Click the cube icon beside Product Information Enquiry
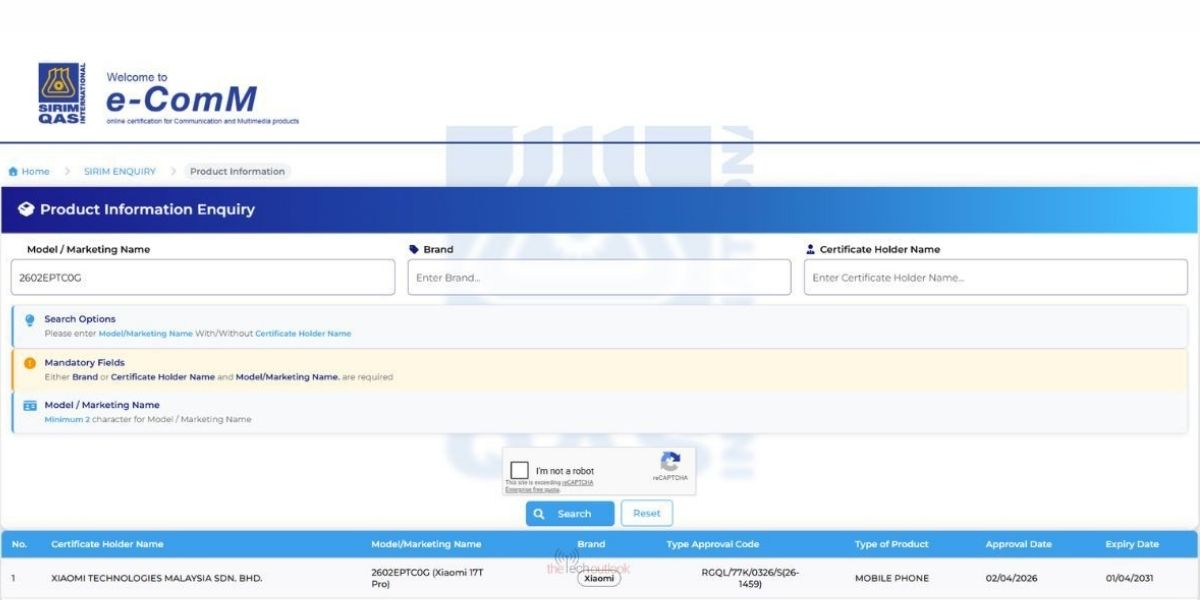1200x600 pixels. point(26,210)
